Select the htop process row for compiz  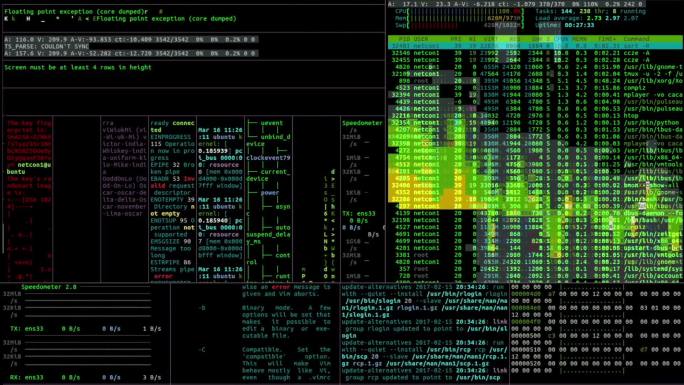(x=535, y=88)
